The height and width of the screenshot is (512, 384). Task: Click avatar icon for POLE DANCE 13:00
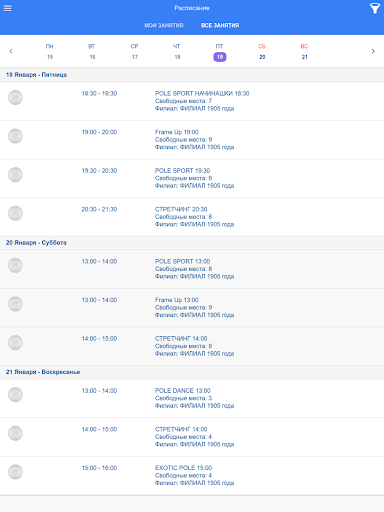click(x=15, y=395)
